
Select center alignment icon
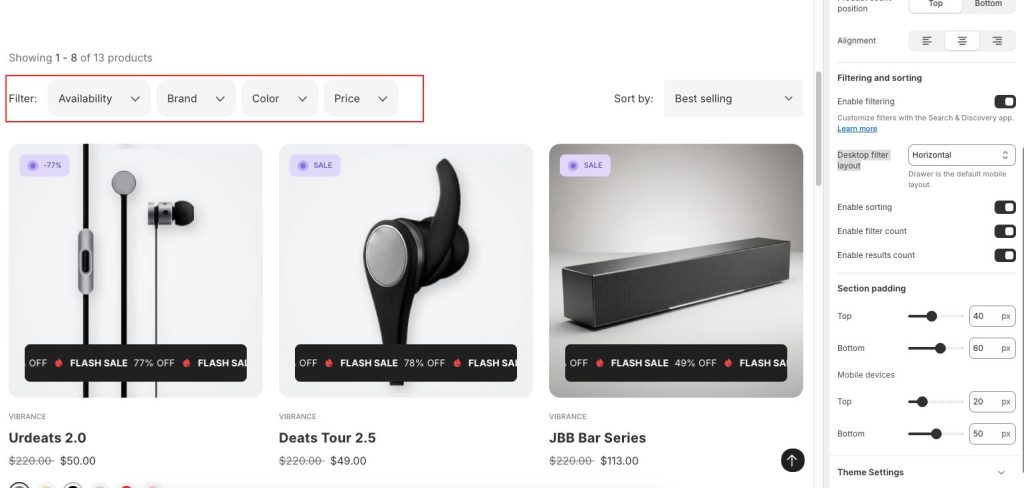point(962,41)
